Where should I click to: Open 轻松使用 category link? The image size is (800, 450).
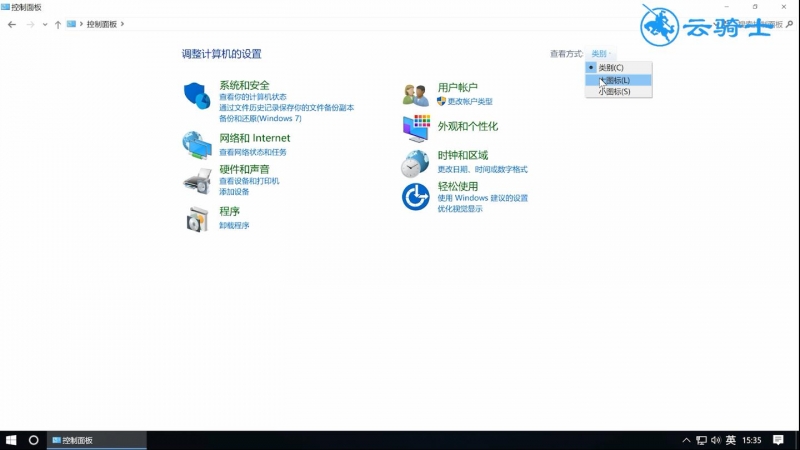click(x=458, y=186)
